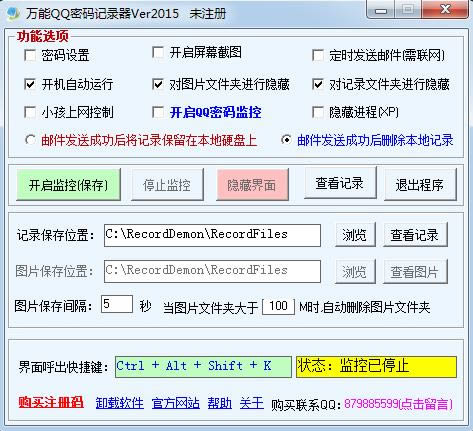473x431 pixels.
Task: Uncheck 对图片文件夹进行隐藏 checkbox
Action: tap(158, 84)
